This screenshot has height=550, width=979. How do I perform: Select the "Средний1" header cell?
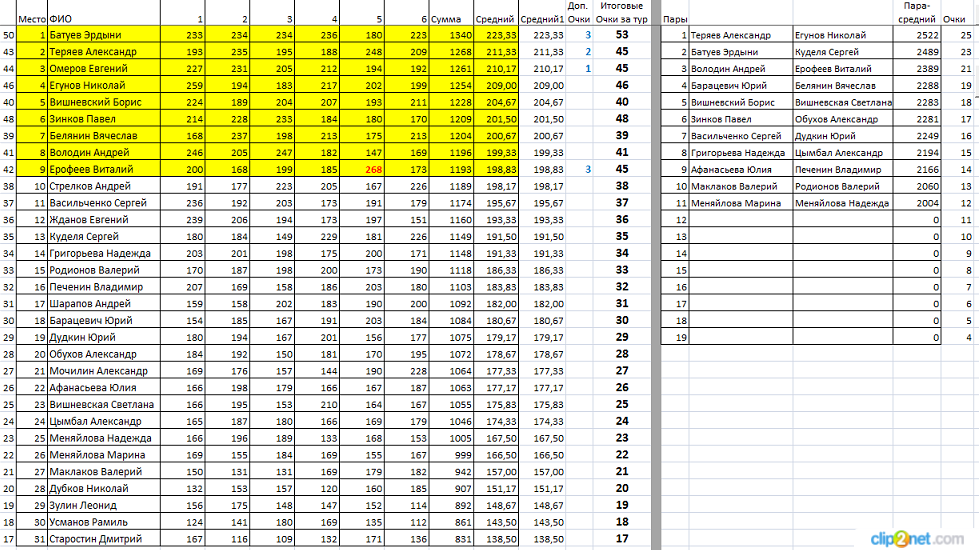pyautogui.click(x=542, y=19)
